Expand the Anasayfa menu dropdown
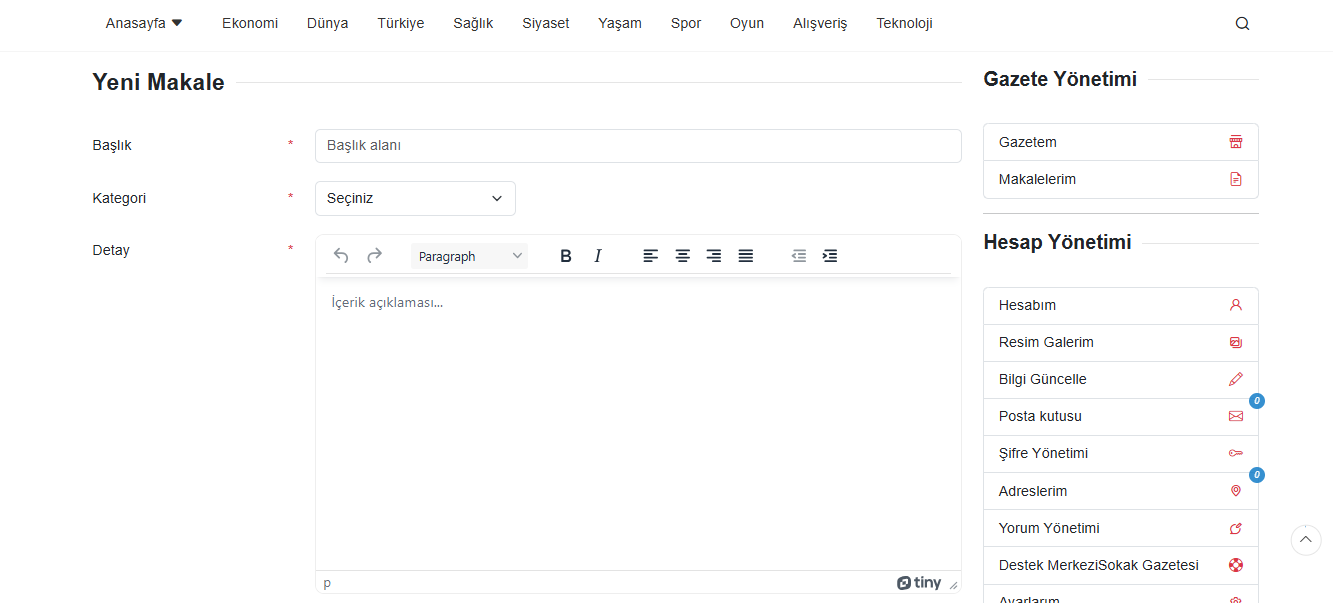 [x=144, y=23]
